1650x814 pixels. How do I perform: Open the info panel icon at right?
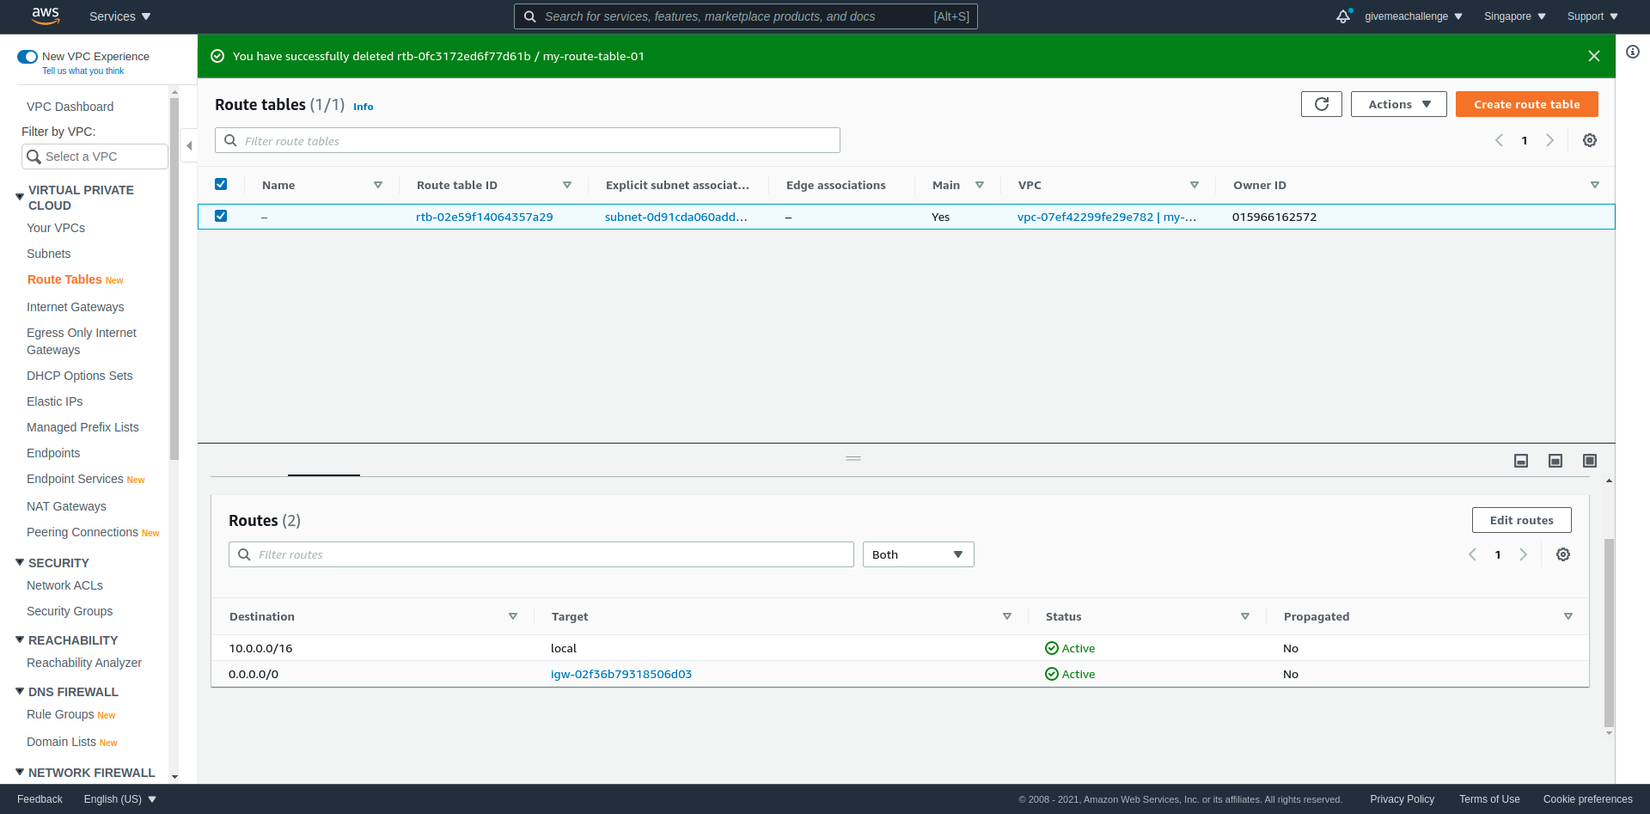pos(1632,52)
